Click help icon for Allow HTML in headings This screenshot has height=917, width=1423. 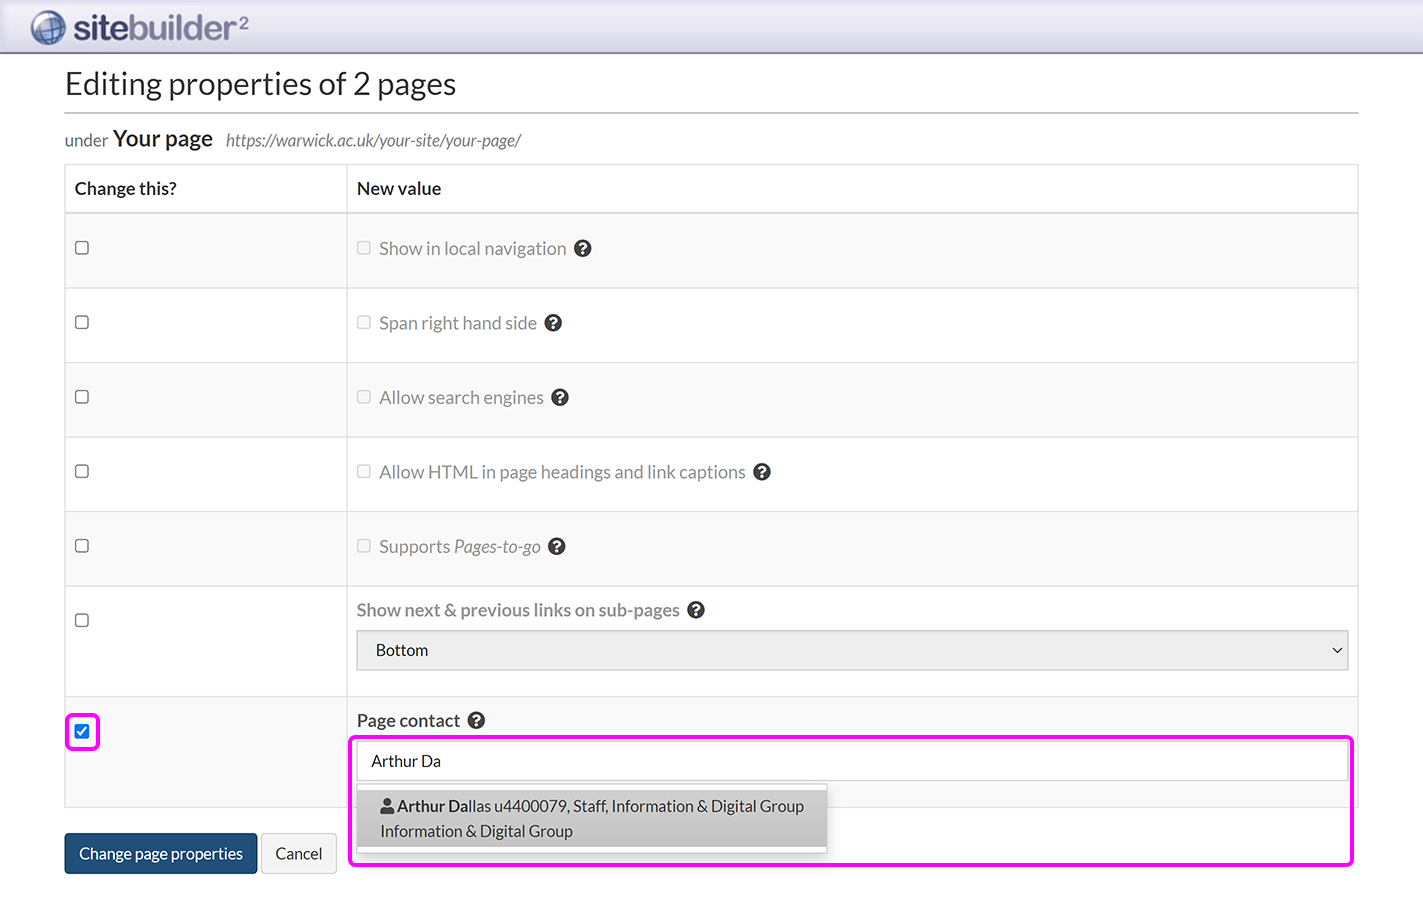[x=762, y=472]
